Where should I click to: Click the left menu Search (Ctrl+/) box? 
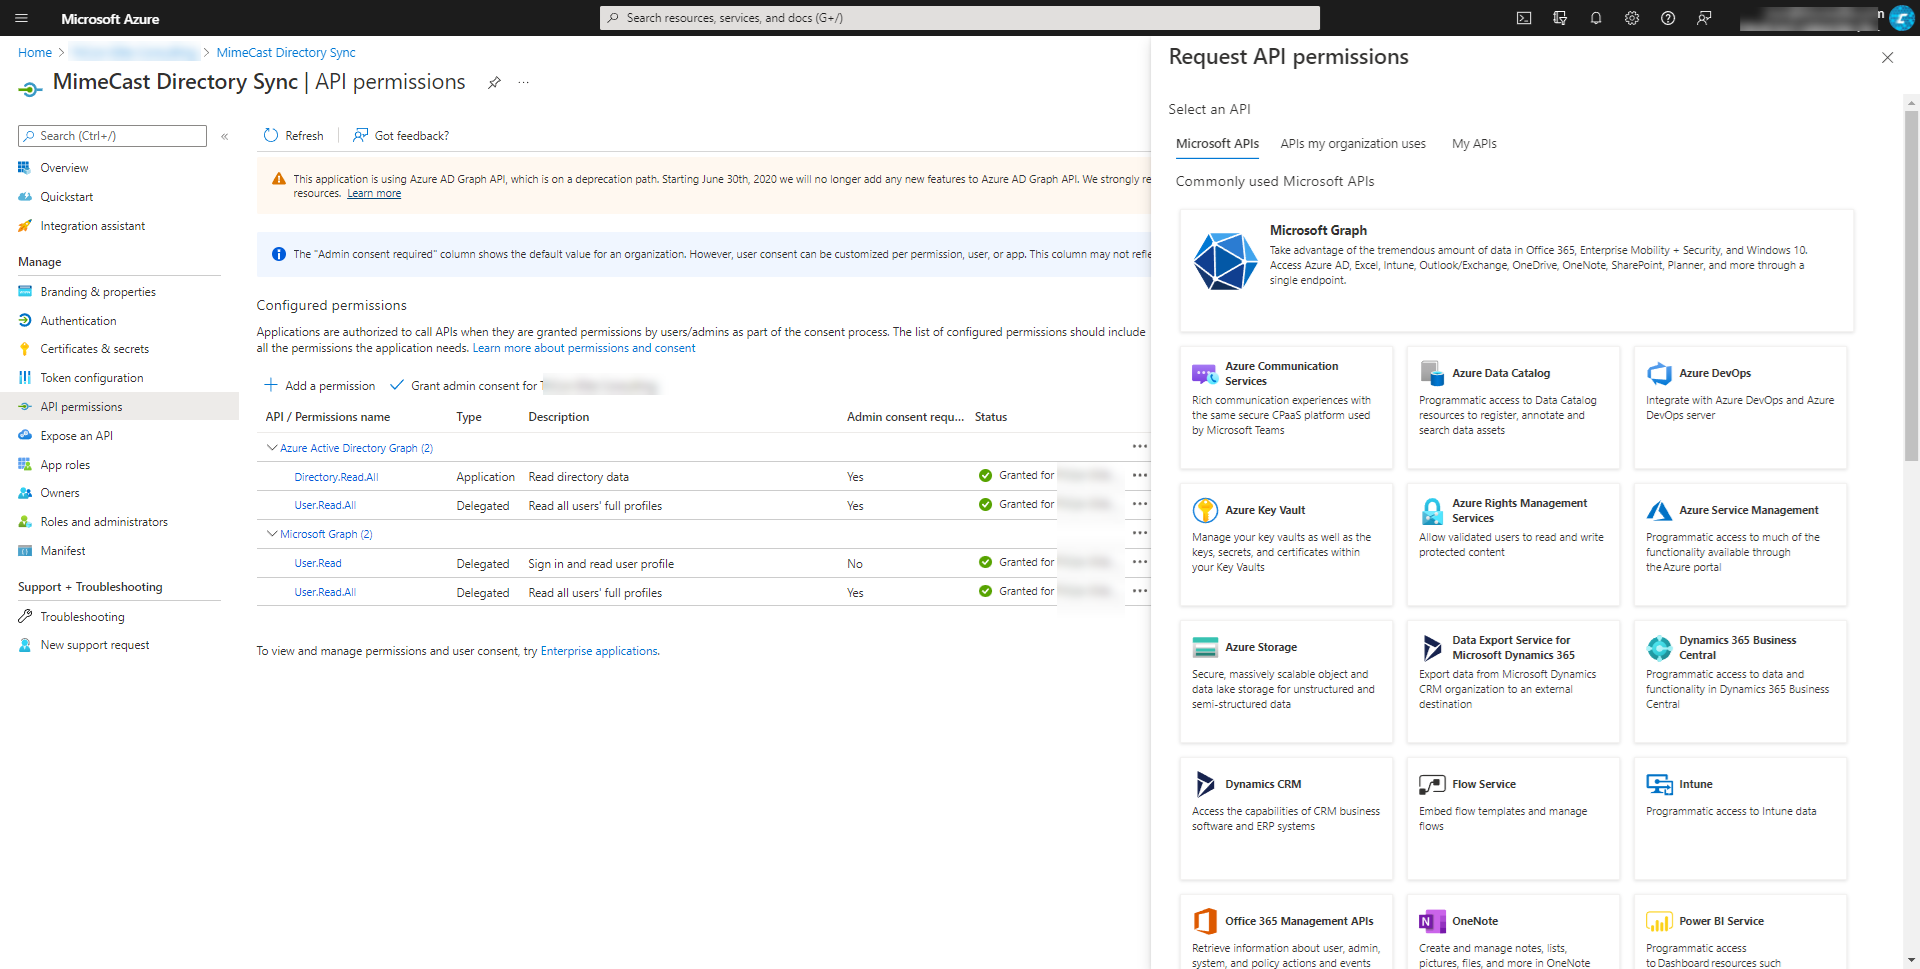112,136
